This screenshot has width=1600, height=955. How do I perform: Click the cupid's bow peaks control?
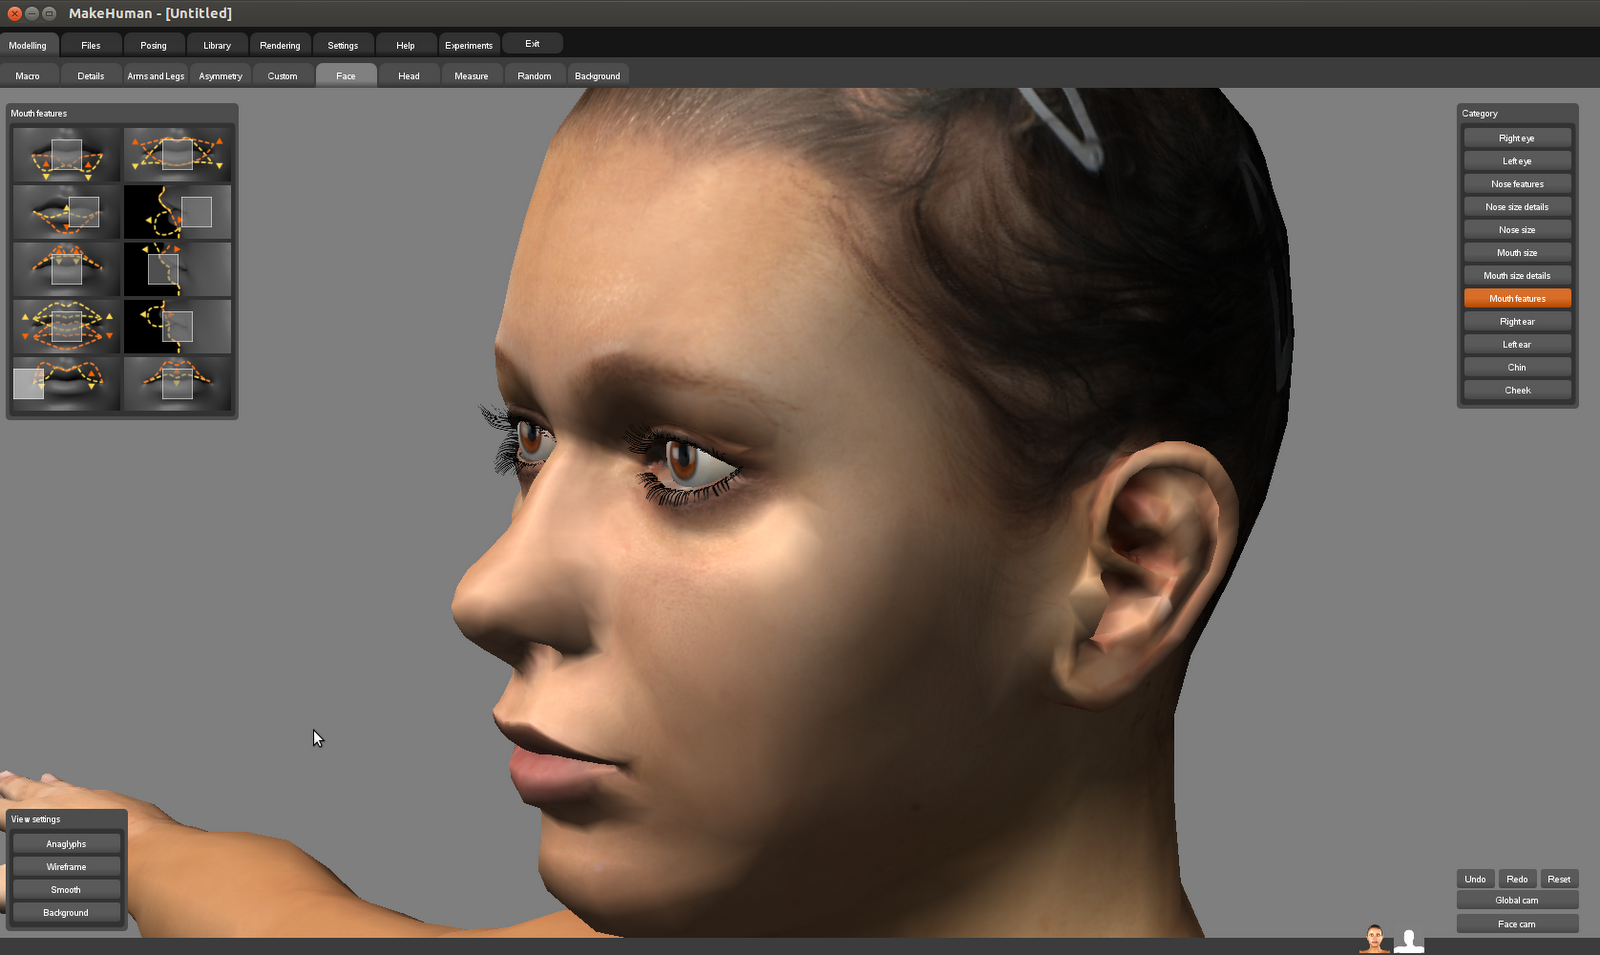(66, 269)
